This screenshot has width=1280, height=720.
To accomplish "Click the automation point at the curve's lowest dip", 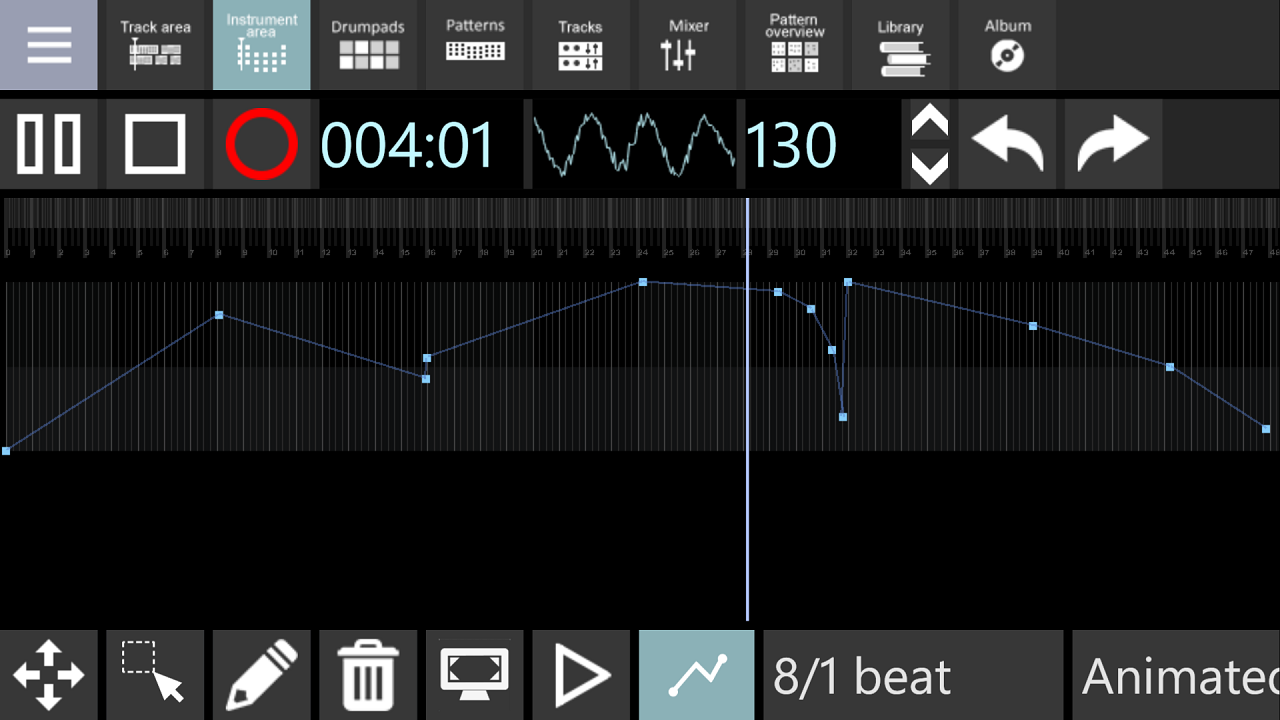I will [843, 417].
